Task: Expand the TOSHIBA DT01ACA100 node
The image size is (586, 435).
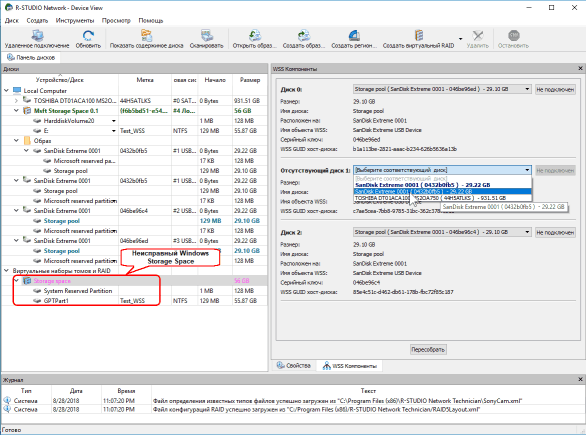Action: click(x=16, y=101)
